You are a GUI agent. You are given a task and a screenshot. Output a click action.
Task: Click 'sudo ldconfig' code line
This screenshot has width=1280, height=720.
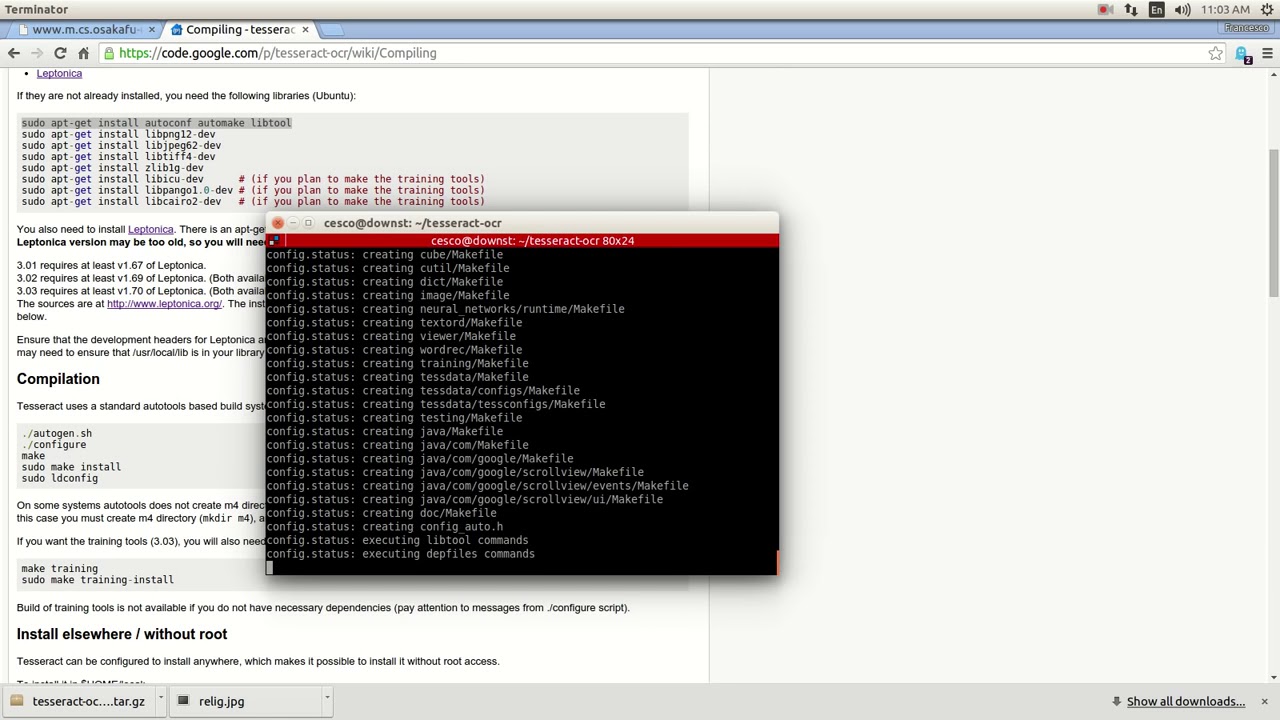click(60, 478)
